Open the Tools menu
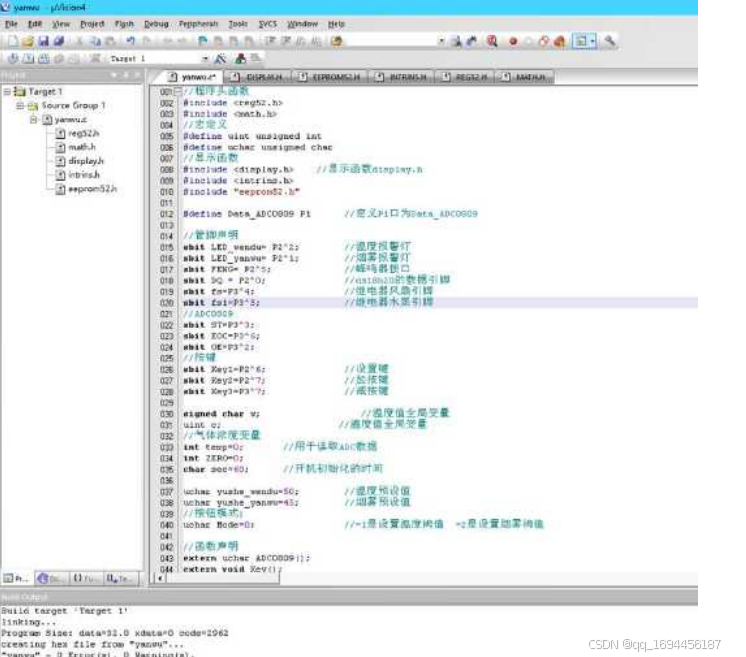This screenshot has width=746, height=657. pos(238,24)
